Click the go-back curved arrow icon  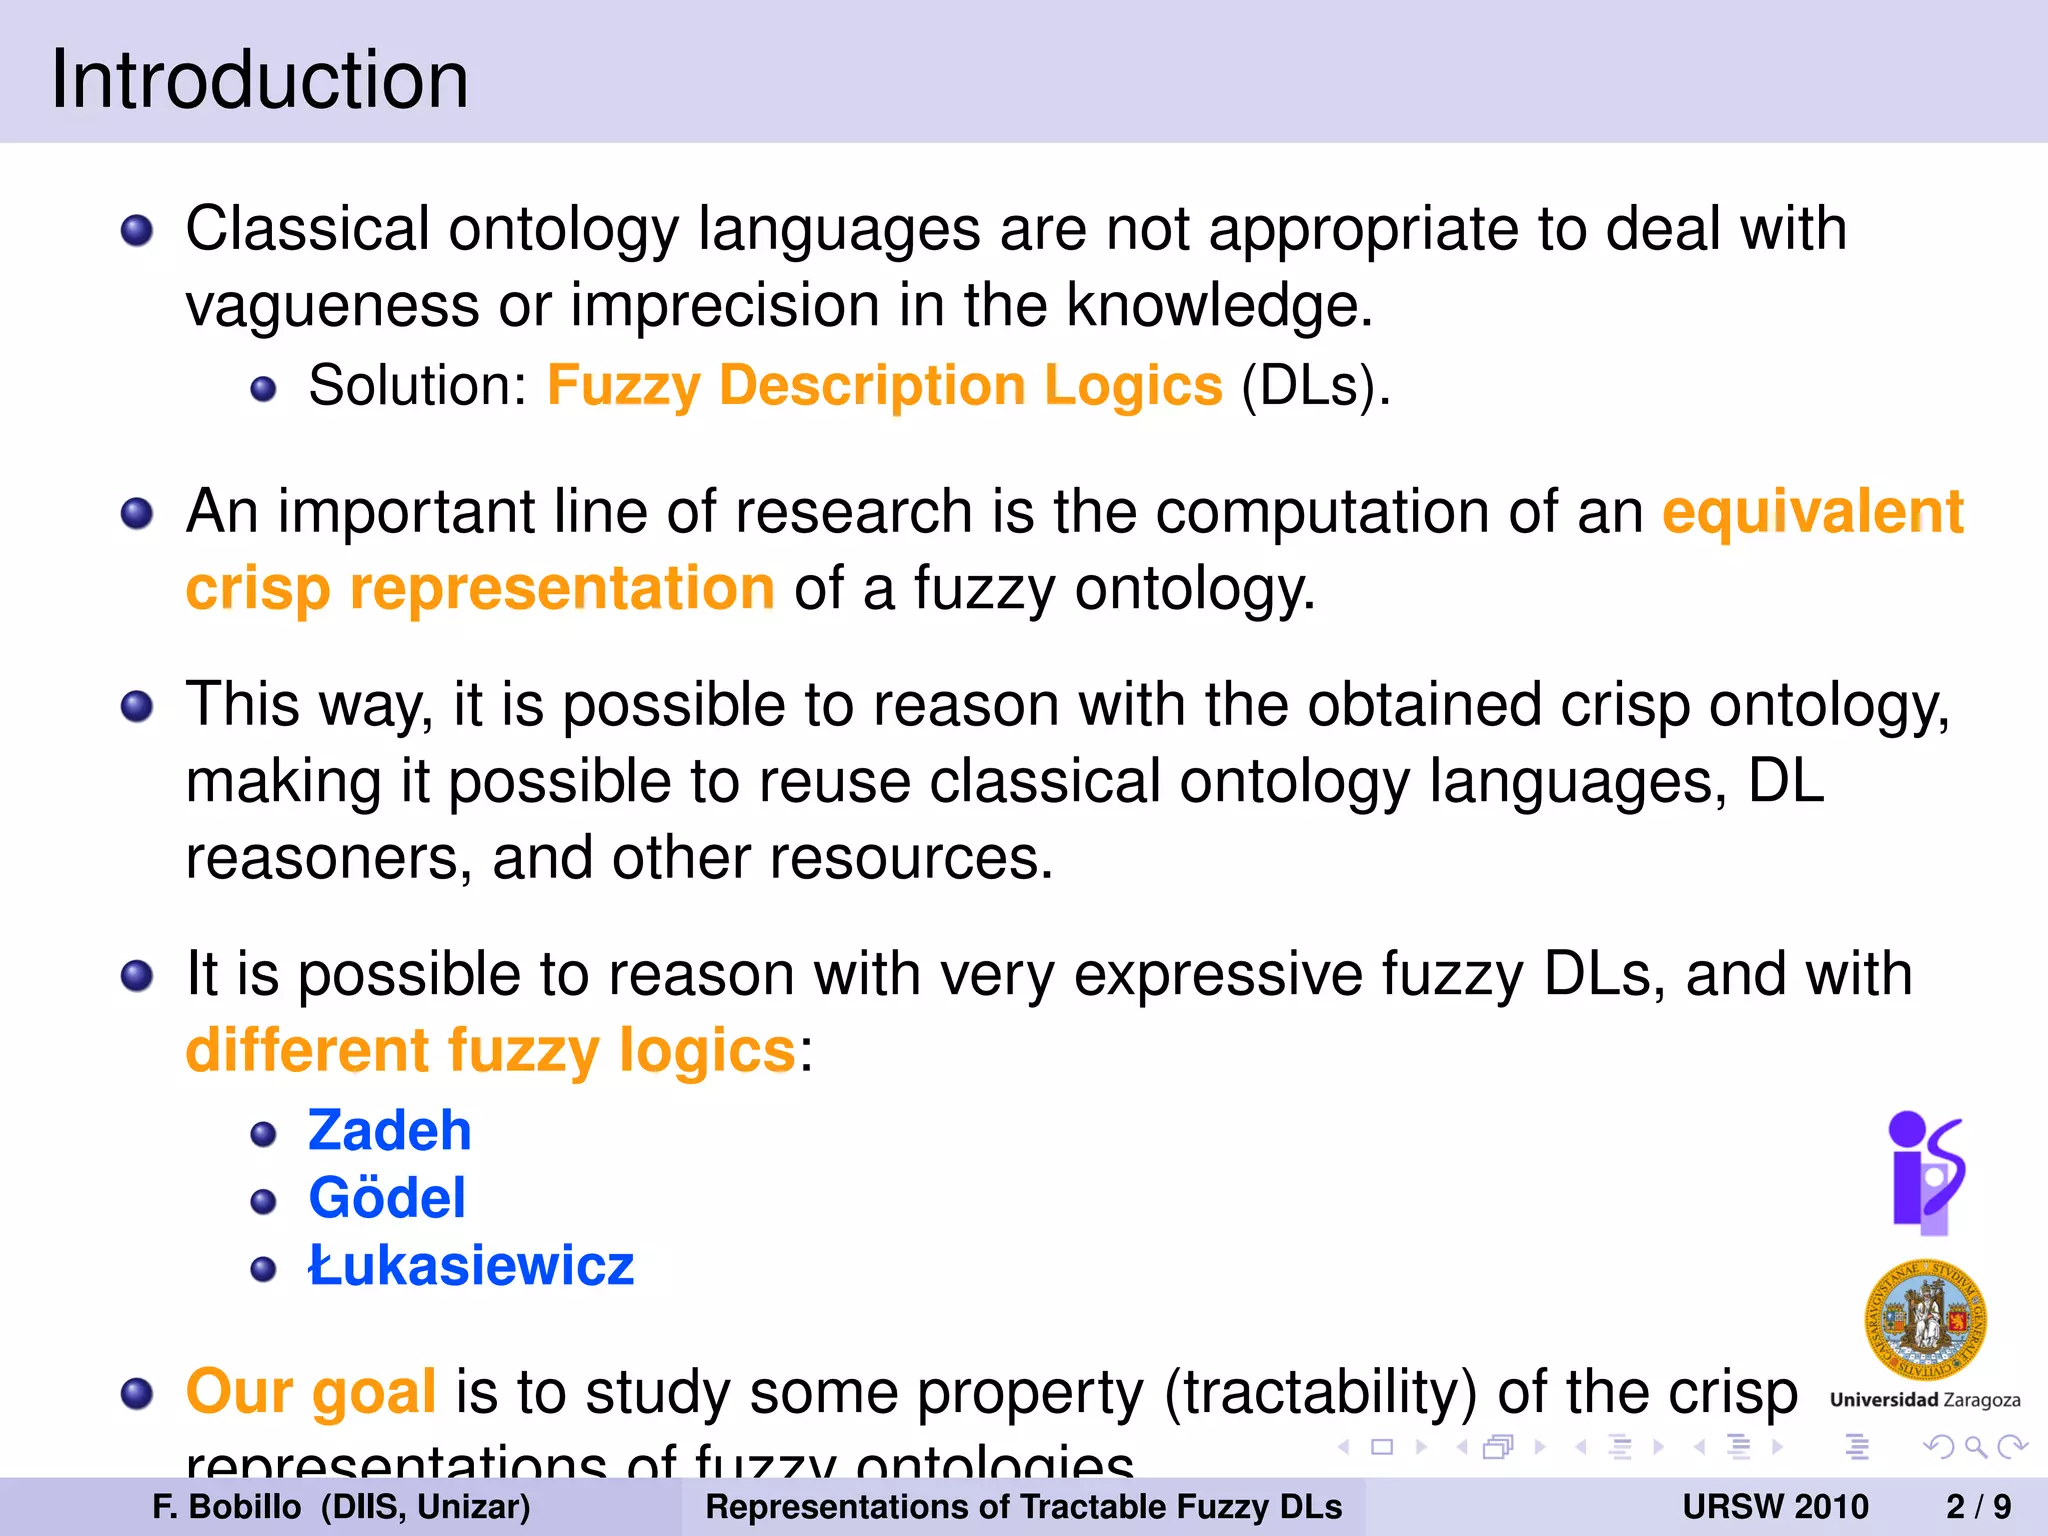tap(1939, 1446)
